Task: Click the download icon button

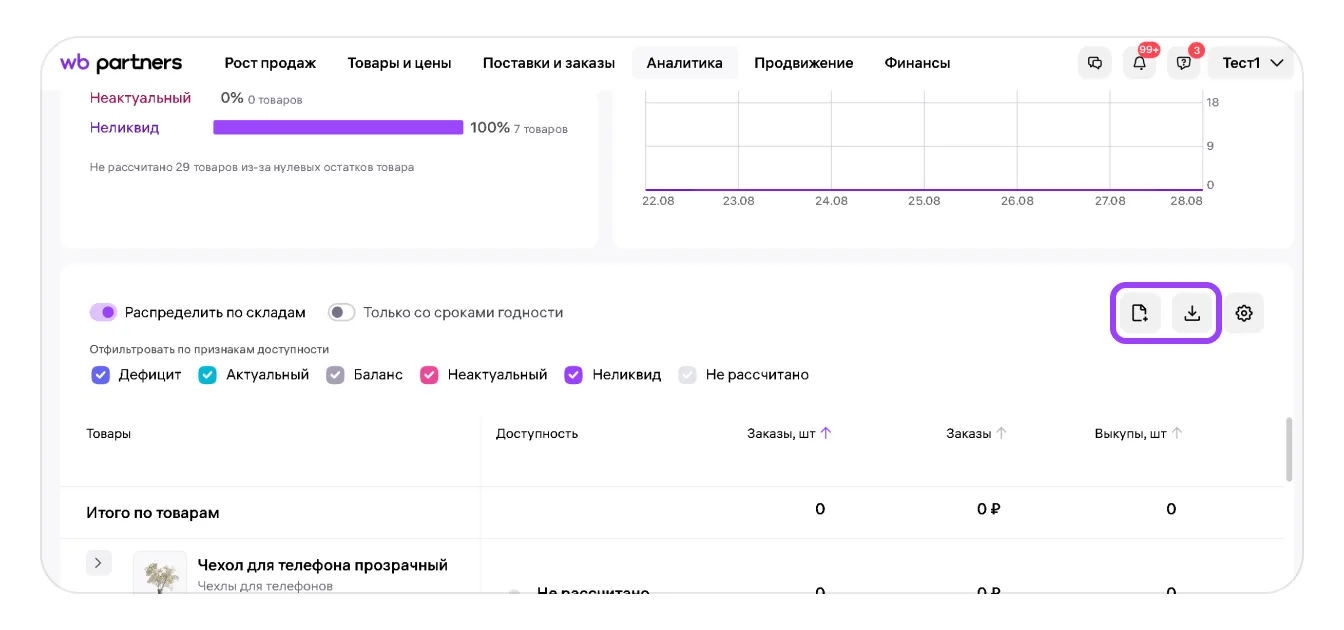Action: coord(1192,313)
